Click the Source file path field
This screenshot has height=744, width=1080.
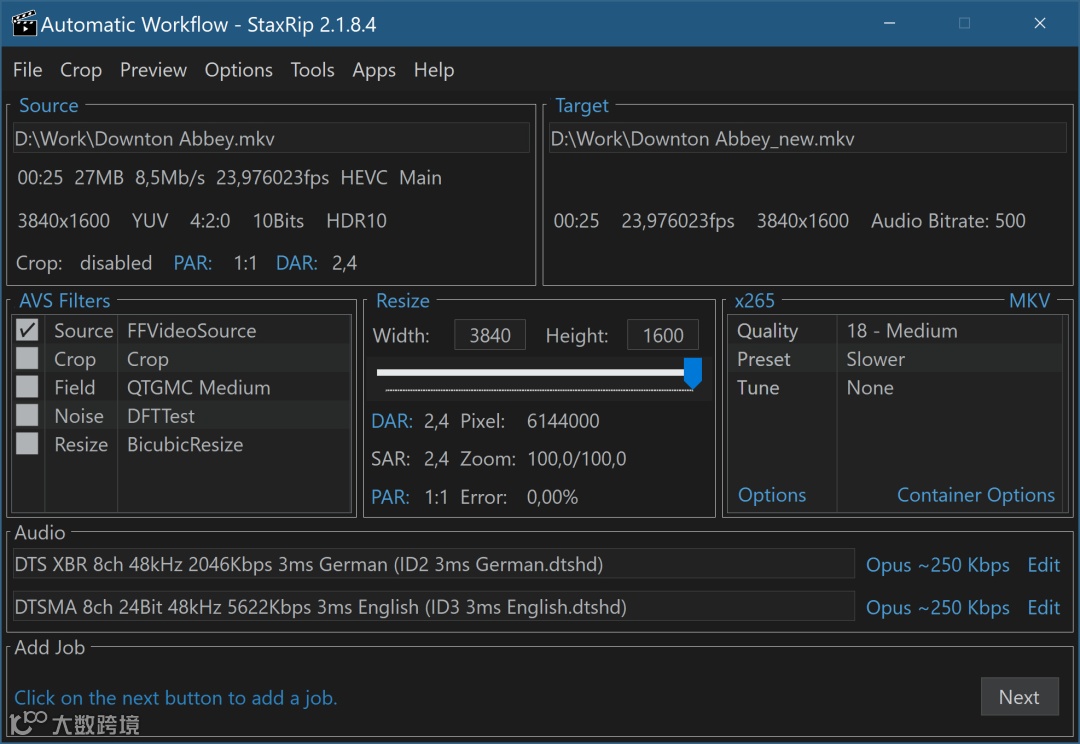(271, 138)
